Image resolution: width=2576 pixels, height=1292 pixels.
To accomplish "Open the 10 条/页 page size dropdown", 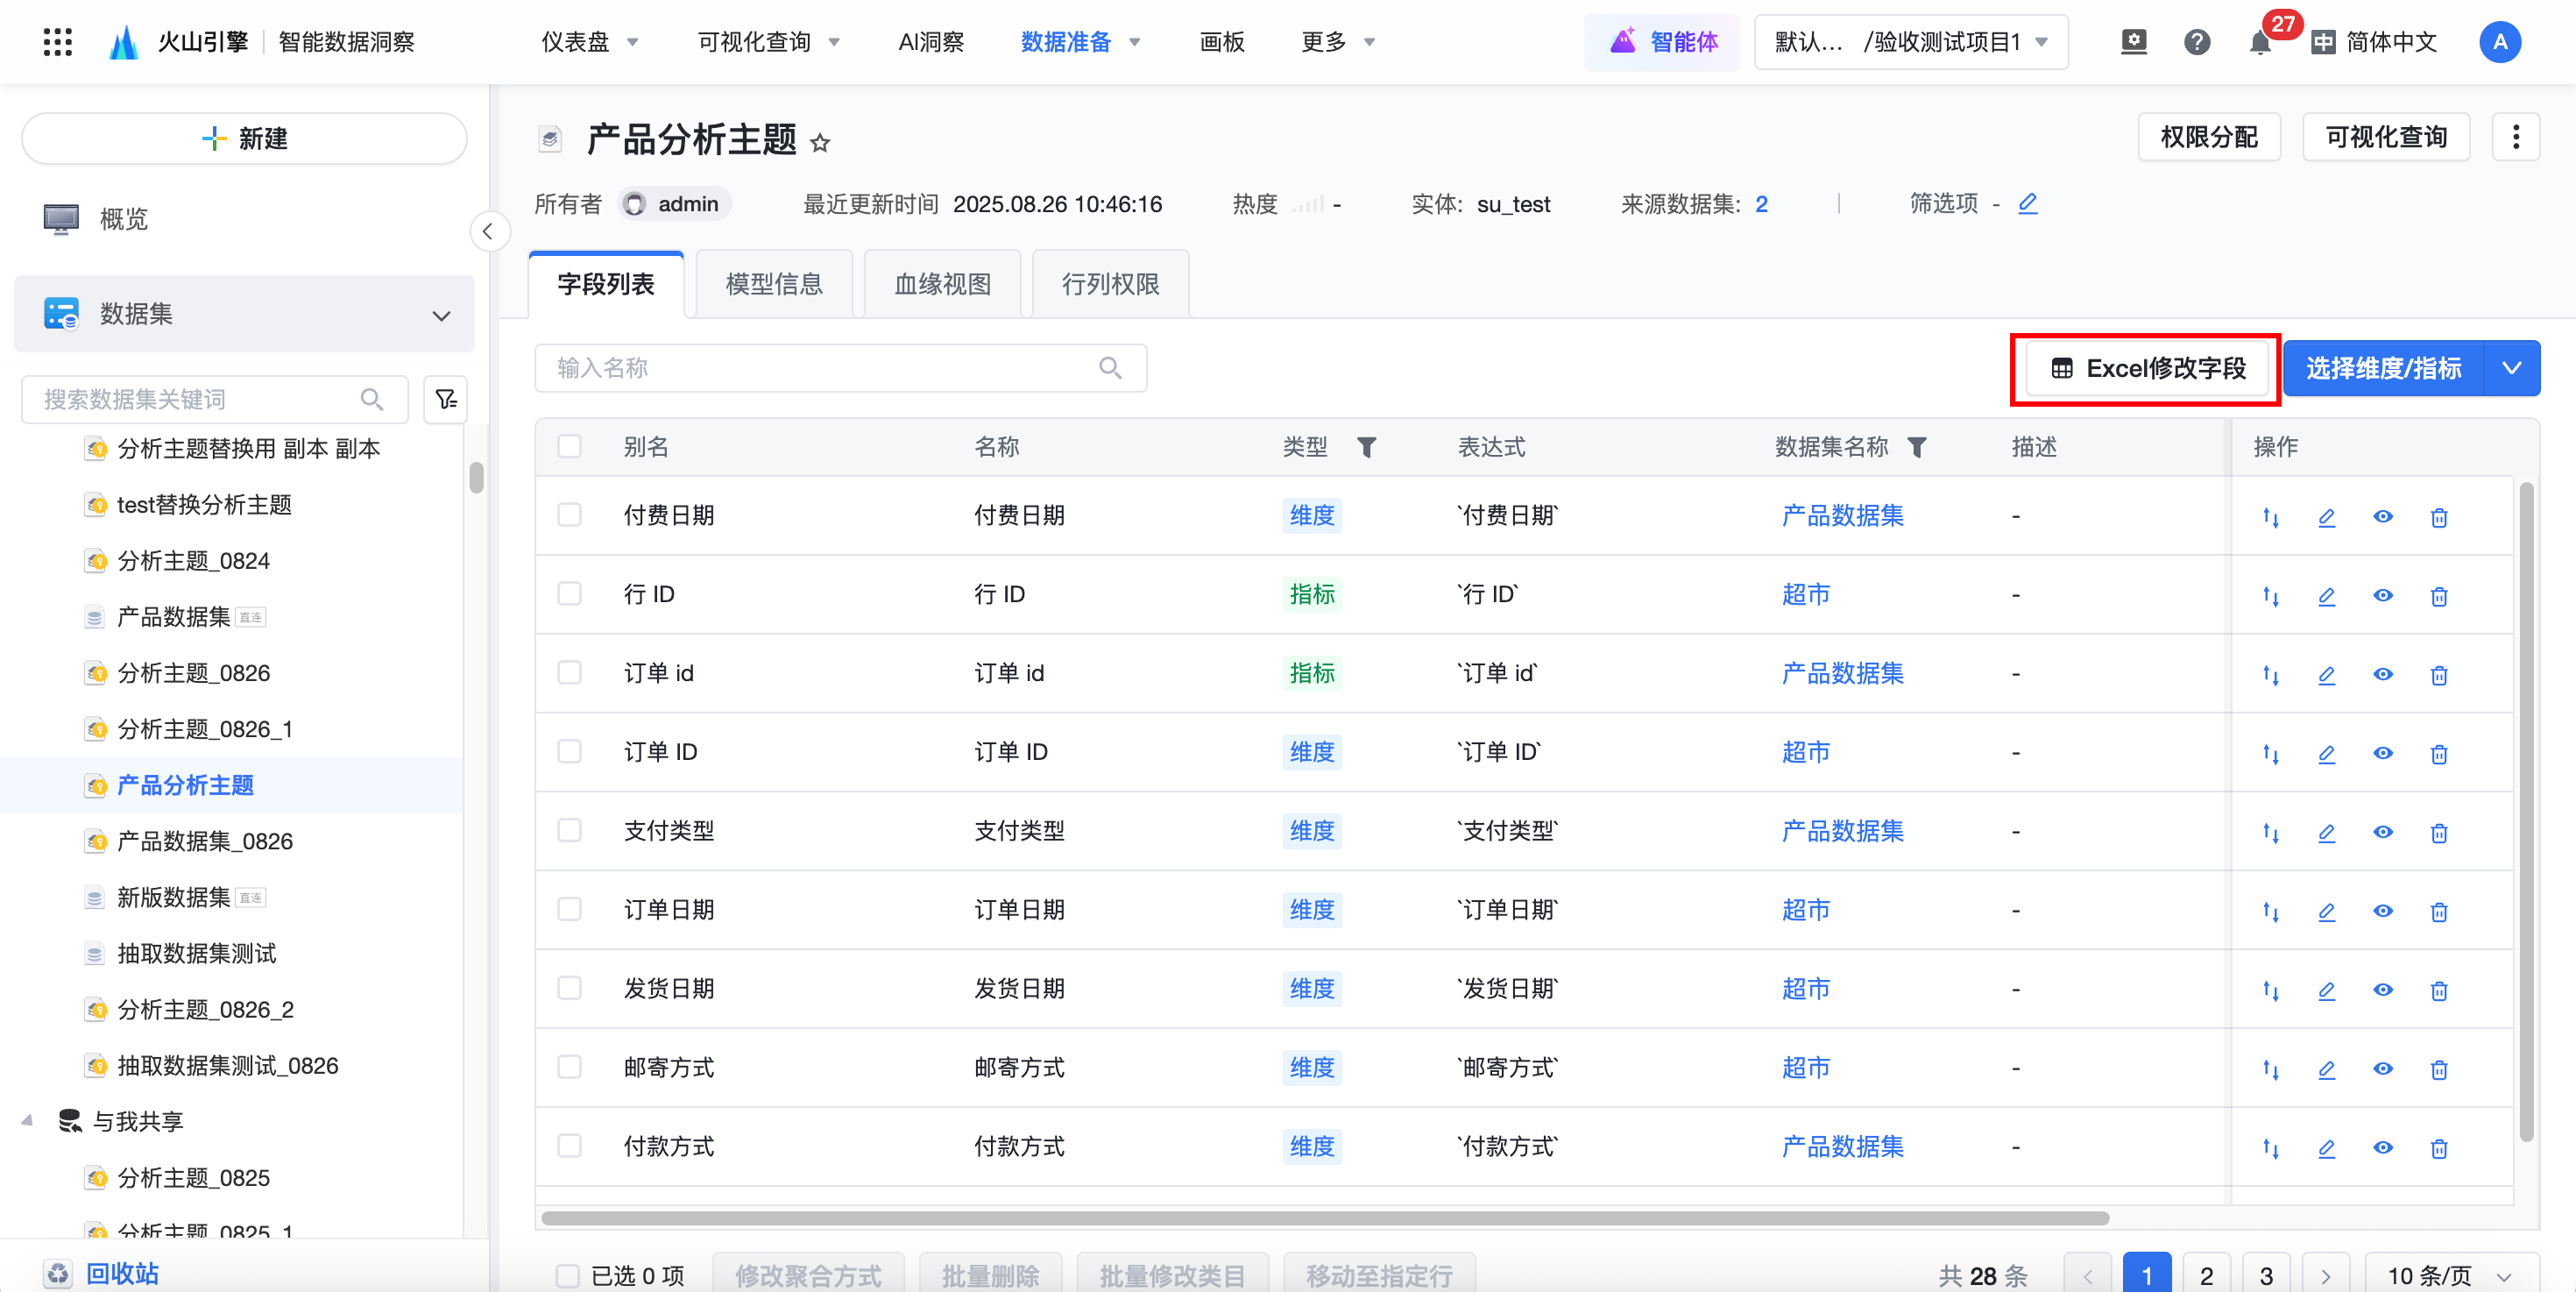I will tap(2450, 1275).
